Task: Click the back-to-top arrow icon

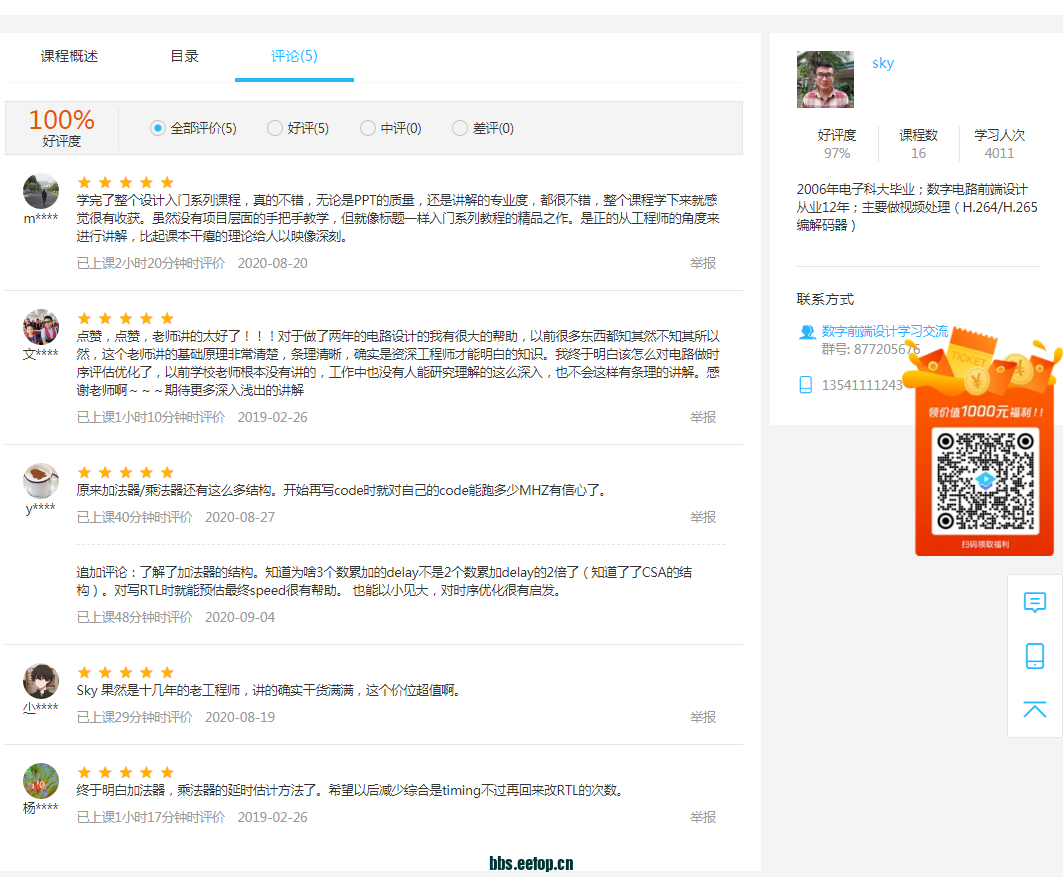Action: coord(1035,709)
